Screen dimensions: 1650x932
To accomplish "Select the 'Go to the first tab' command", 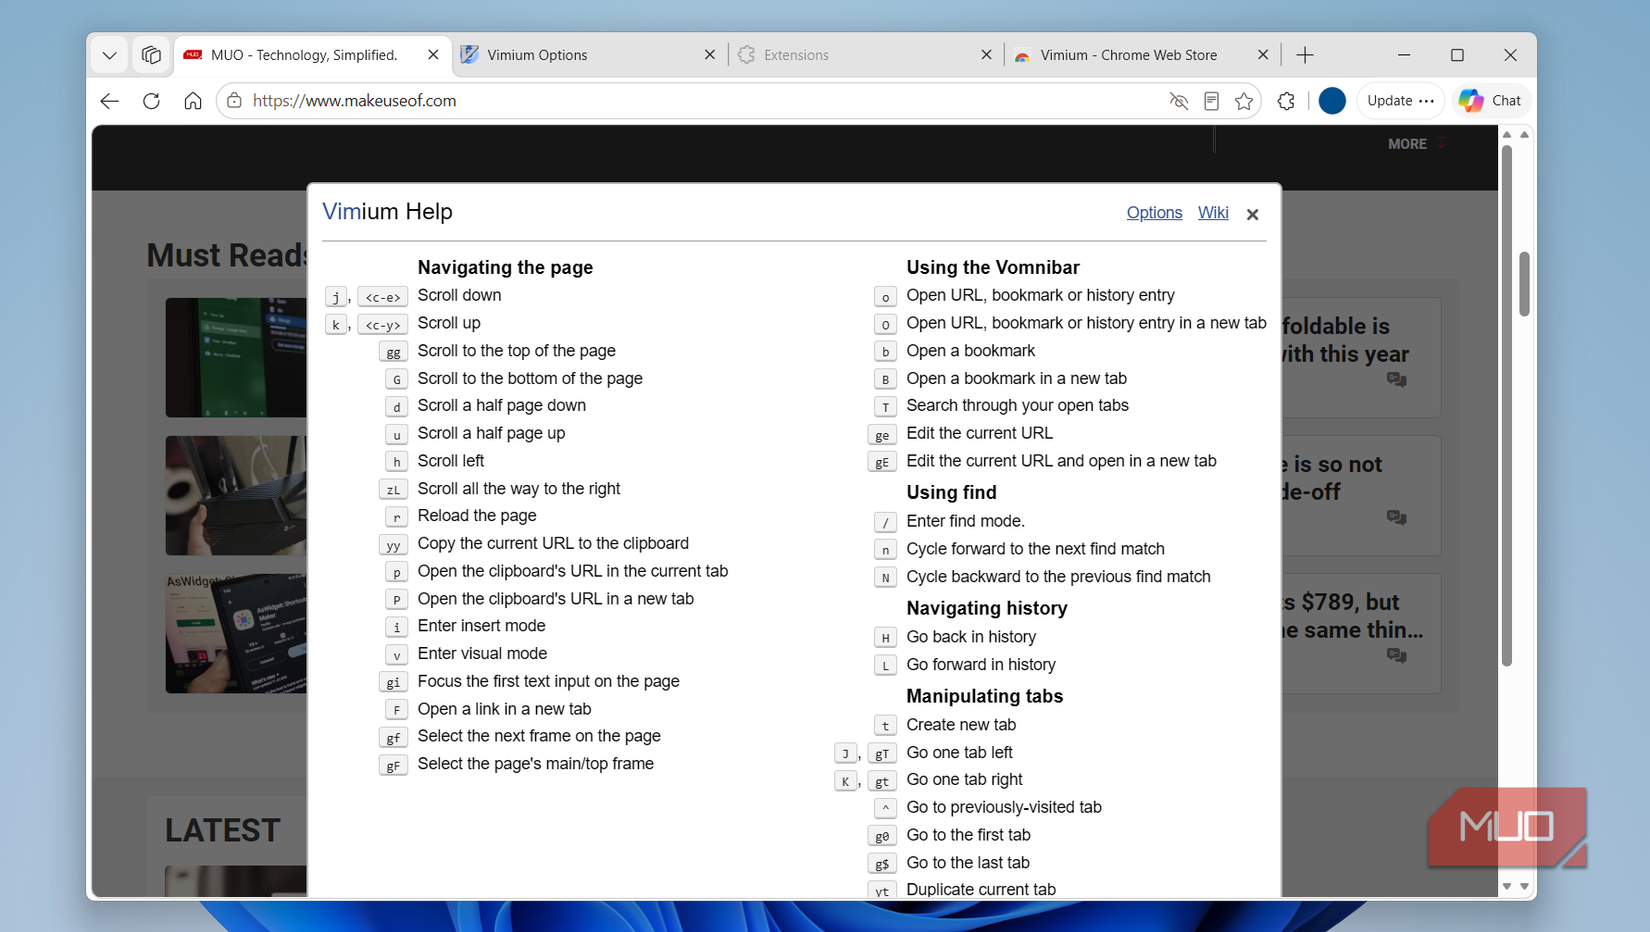I will point(968,835).
